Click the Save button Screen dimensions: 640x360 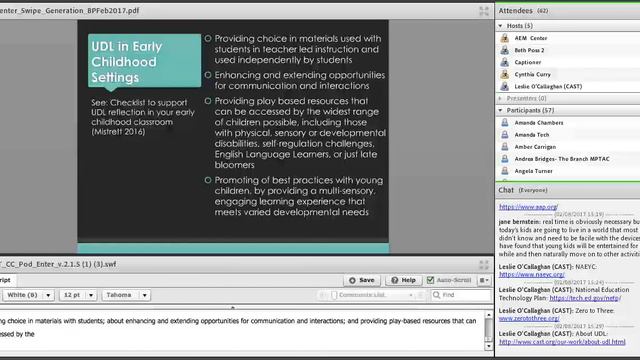click(x=362, y=280)
